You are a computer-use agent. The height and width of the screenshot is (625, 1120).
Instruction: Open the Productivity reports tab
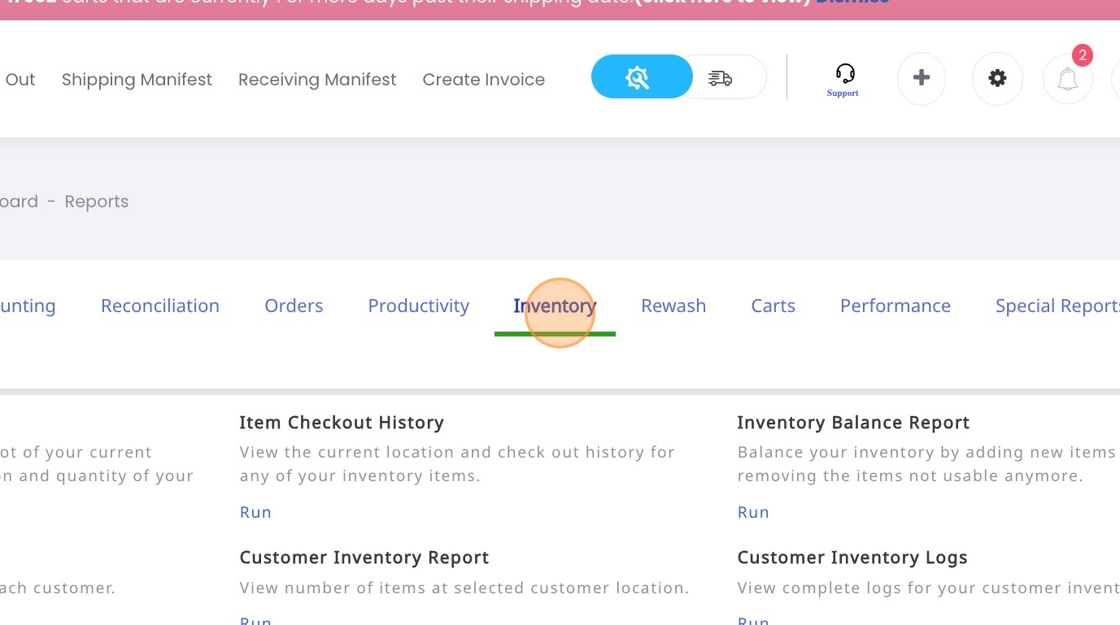[x=418, y=306]
